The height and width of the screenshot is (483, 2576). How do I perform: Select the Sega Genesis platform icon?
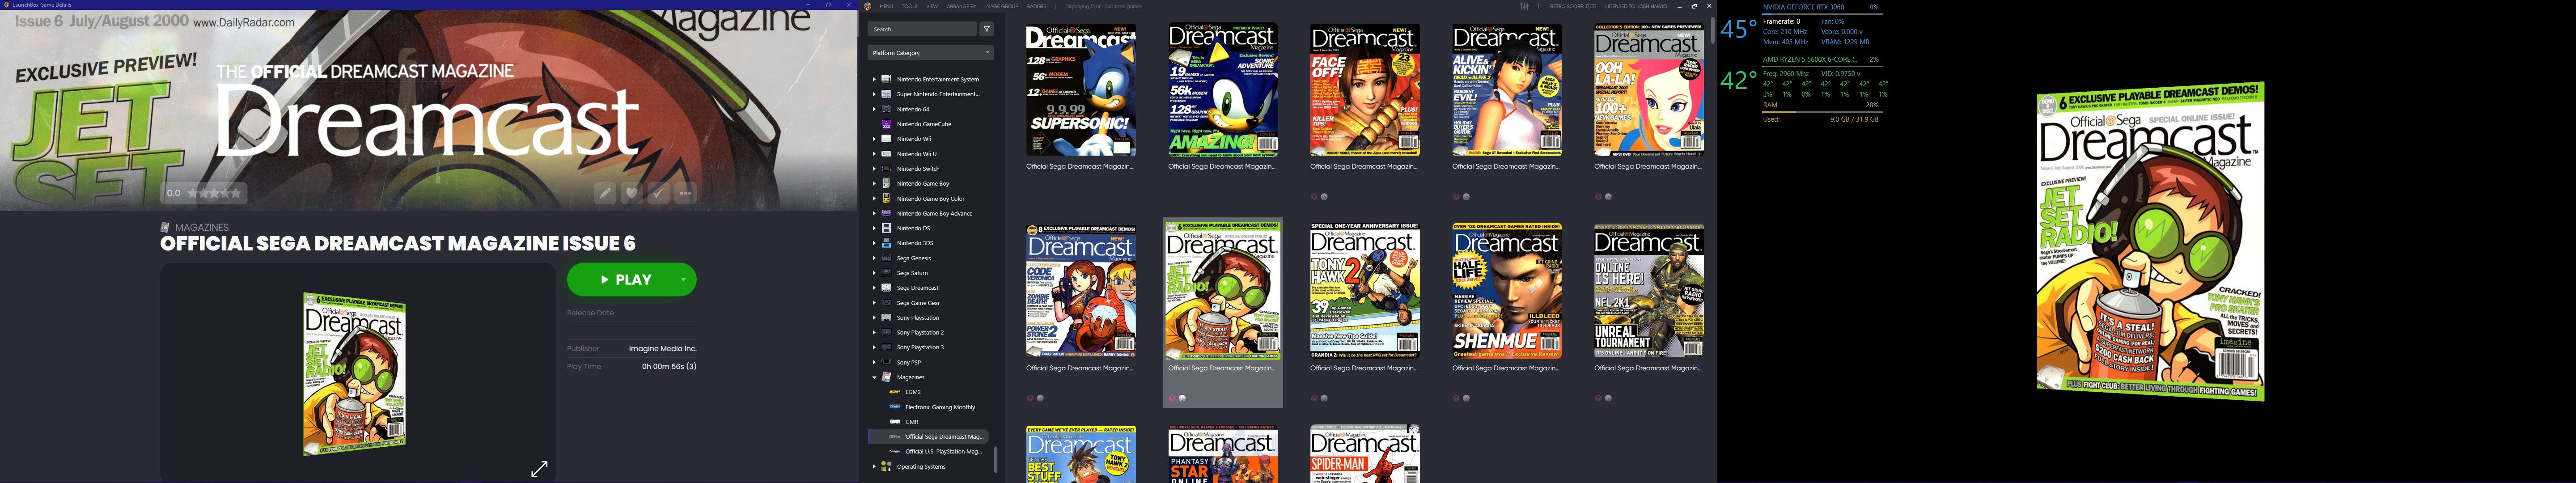click(x=886, y=258)
